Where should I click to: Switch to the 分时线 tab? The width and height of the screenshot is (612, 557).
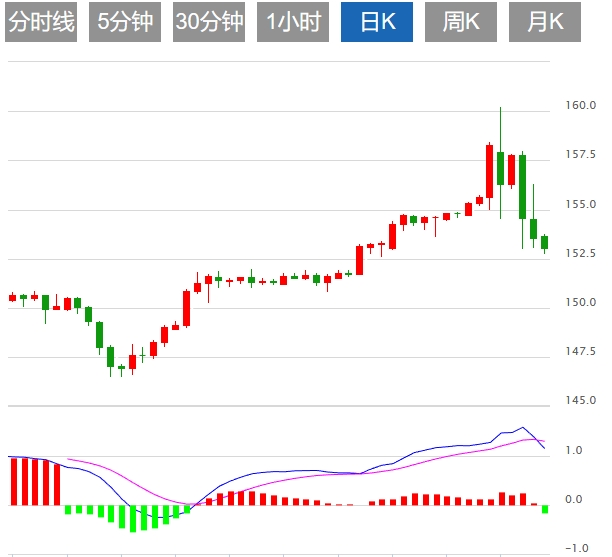(42, 22)
